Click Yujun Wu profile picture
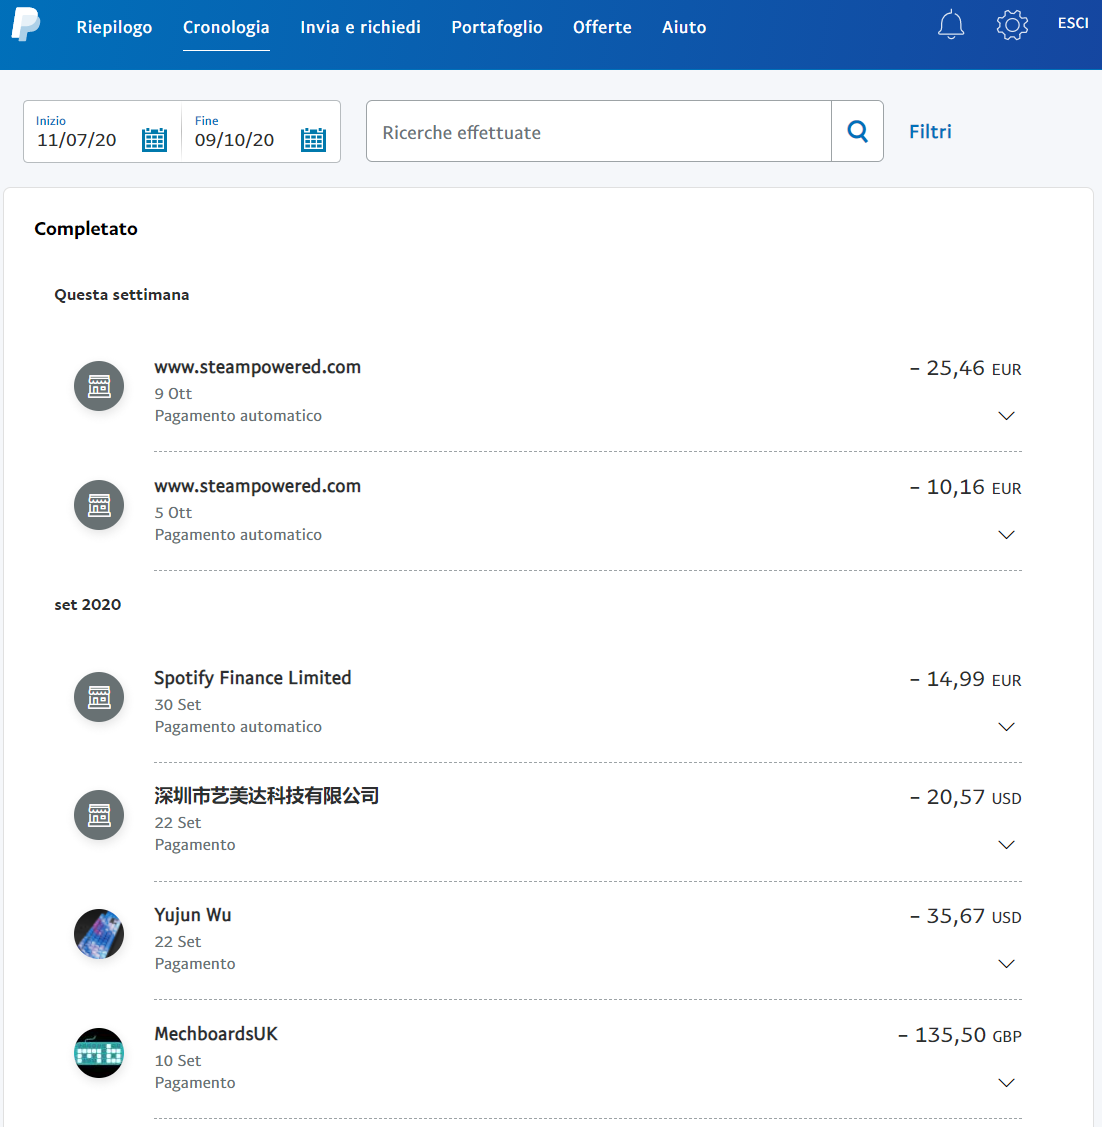1102x1127 pixels. coord(99,934)
